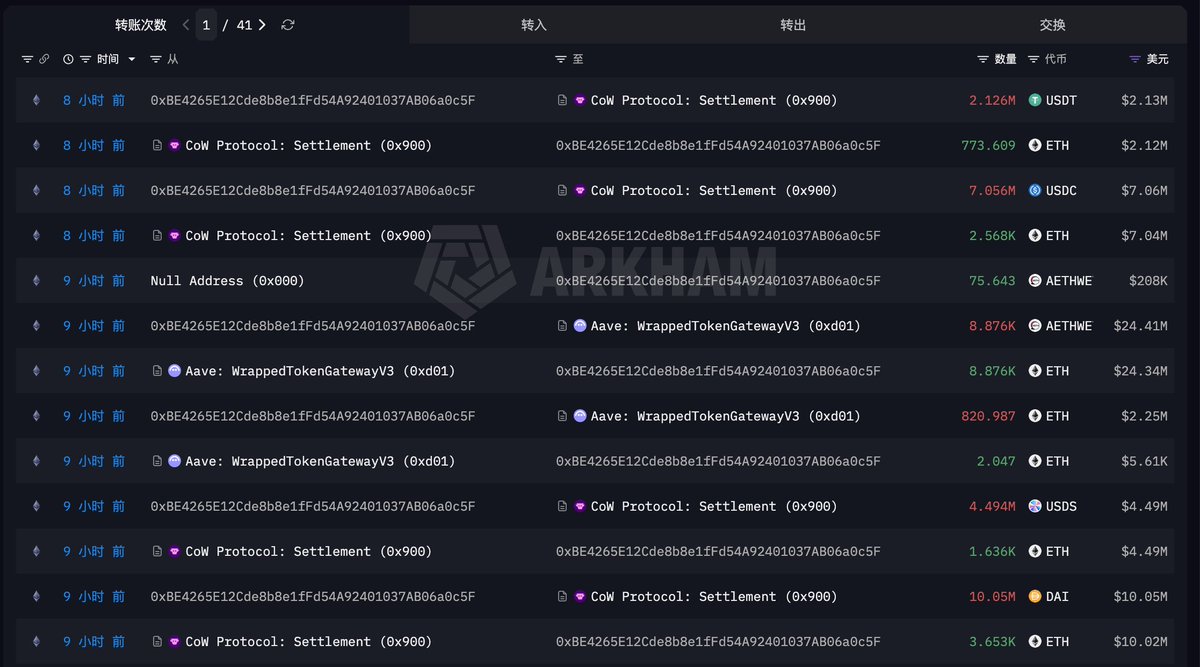Open CoW Protocol Settlement sender in $7.04M row
The image size is (1200, 667).
[x=308, y=236]
